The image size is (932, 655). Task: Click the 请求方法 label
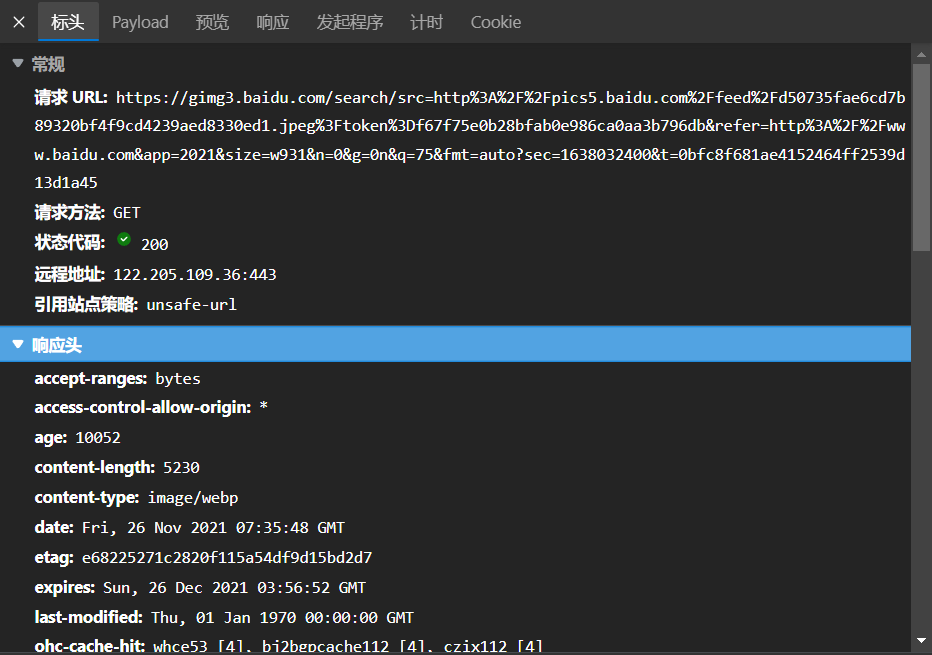tap(70, 213)
